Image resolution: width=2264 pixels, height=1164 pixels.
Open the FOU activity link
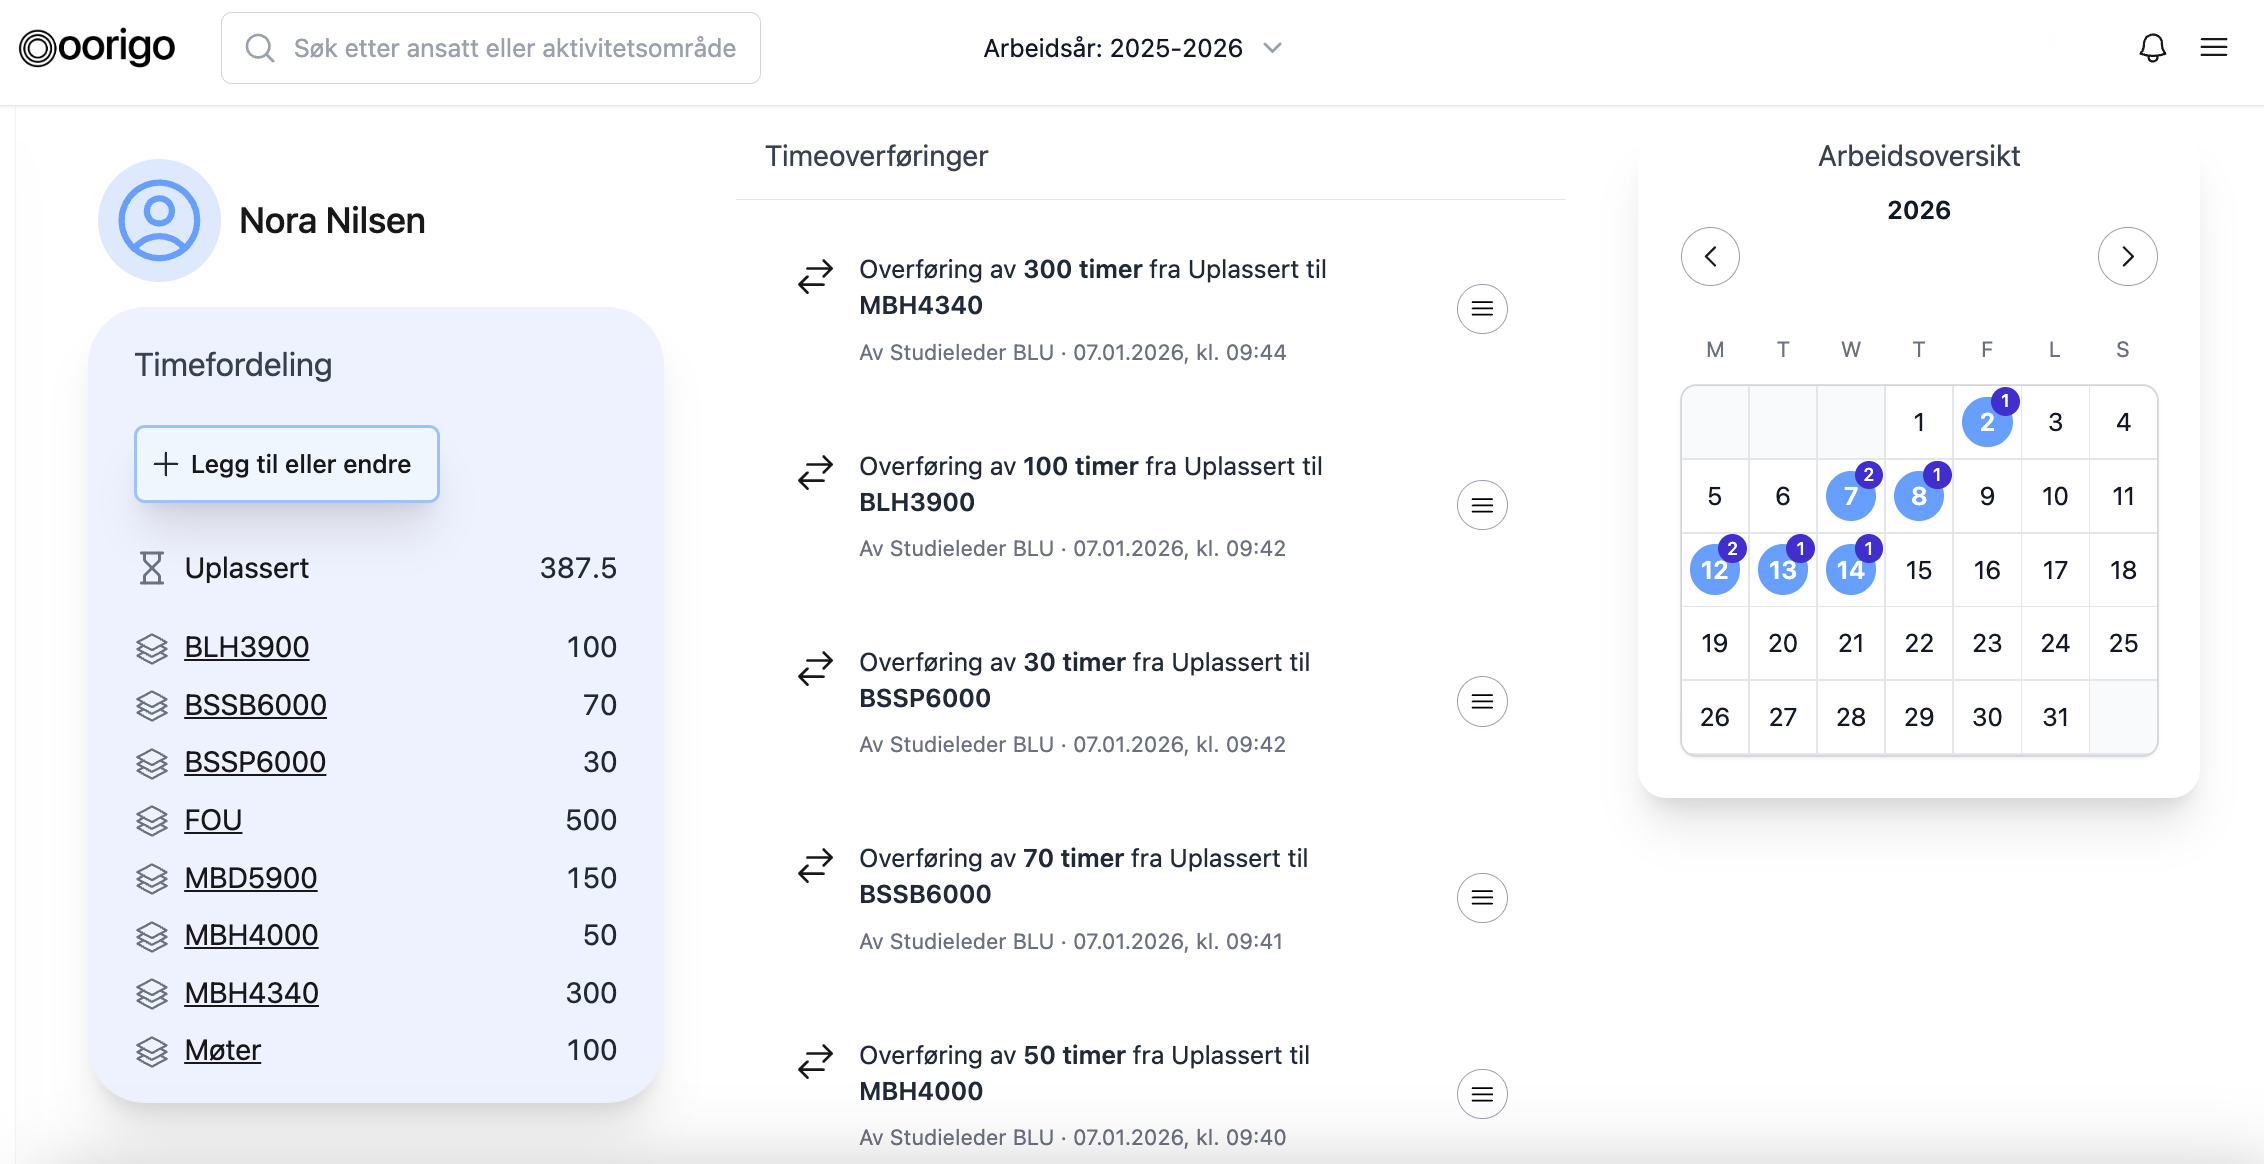(212, 820)
